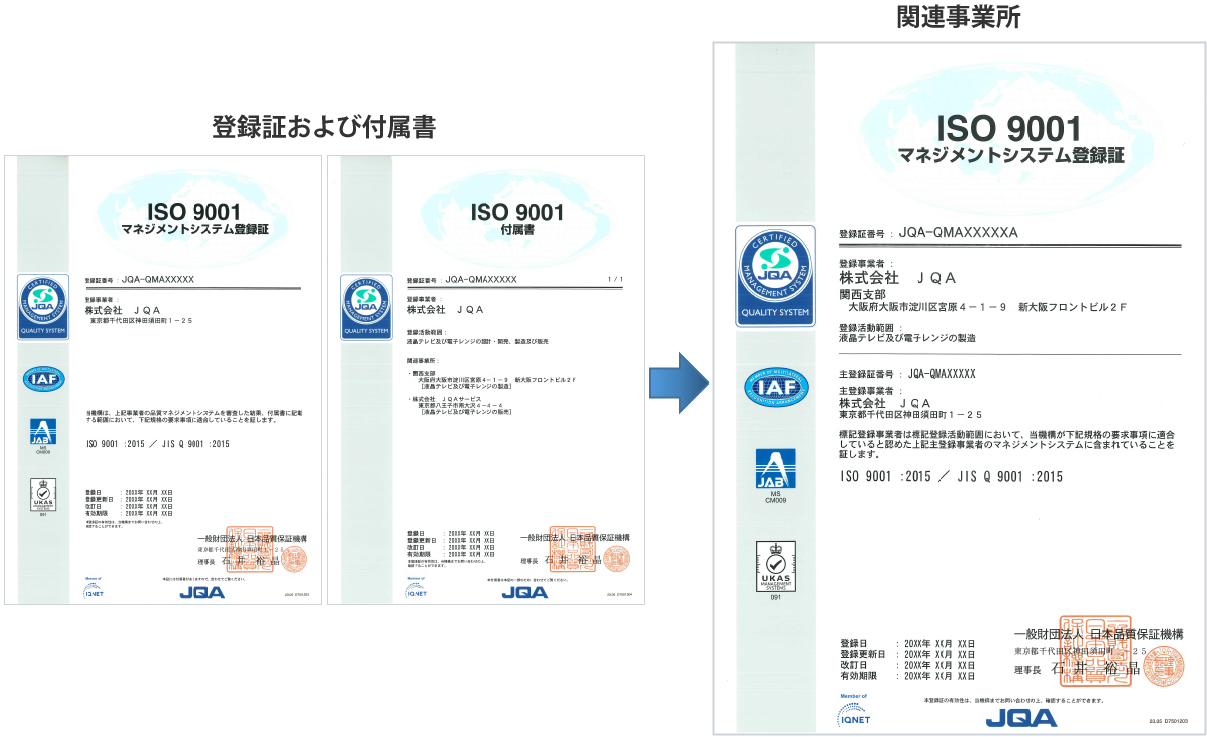Viewport: 1207px width, 737px height.
Task: Click the 登録証および付属書 heading
Action: [x=324, y=127]
